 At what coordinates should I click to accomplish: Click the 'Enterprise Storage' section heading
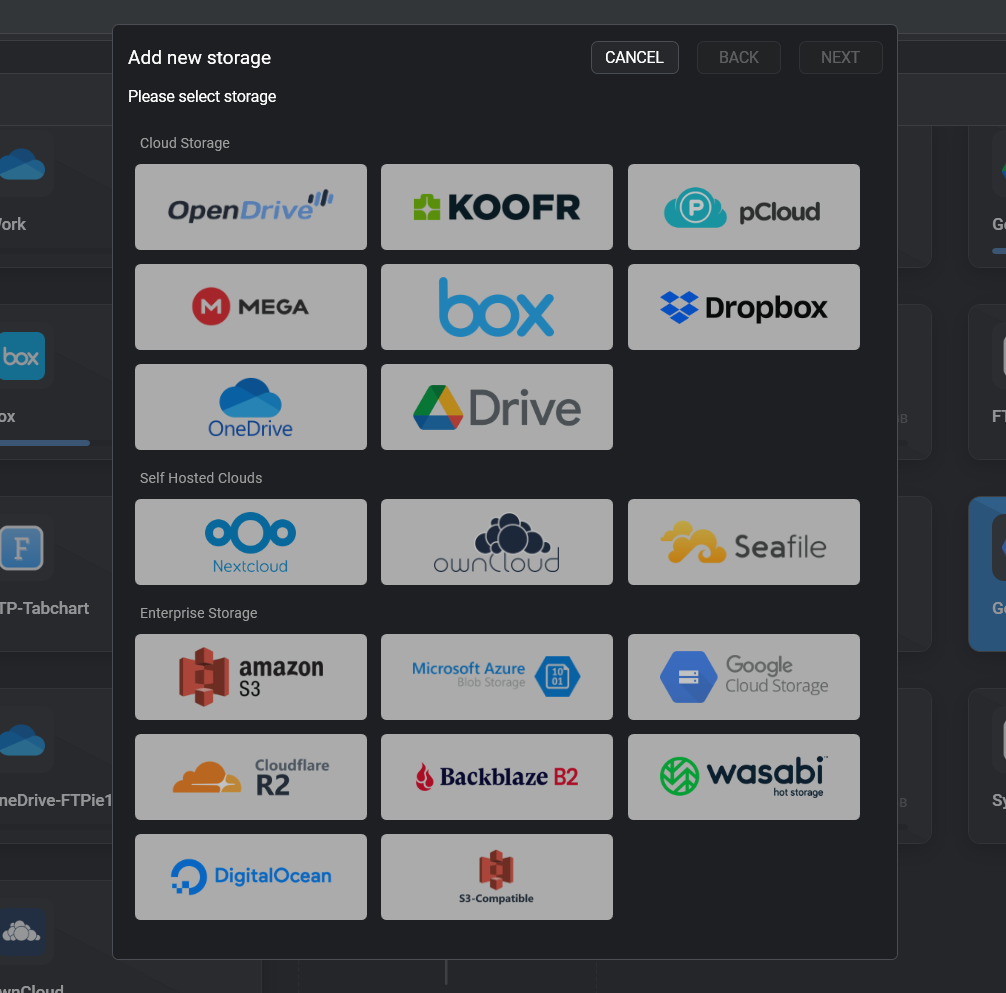[x=198, y=613]
